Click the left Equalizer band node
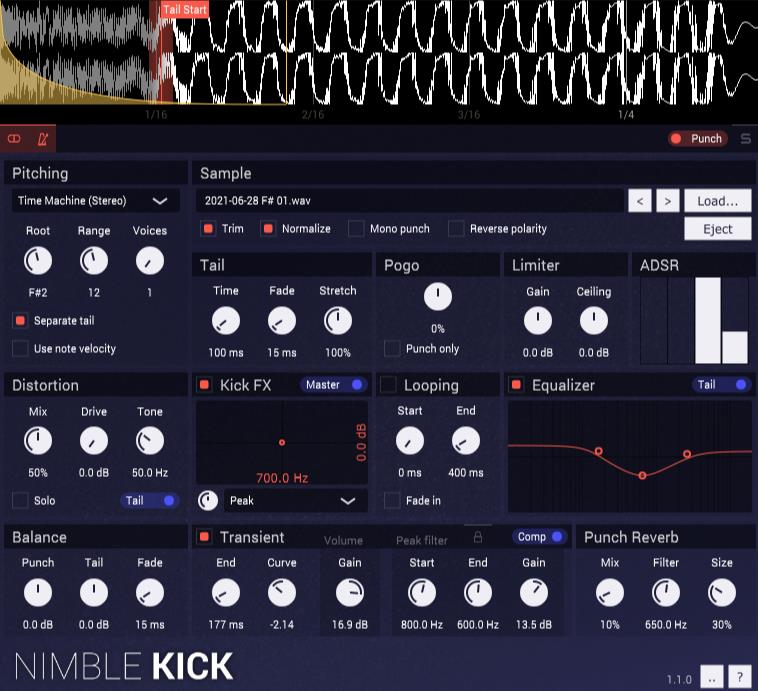 pyautogui.click(x=598, y=451)
